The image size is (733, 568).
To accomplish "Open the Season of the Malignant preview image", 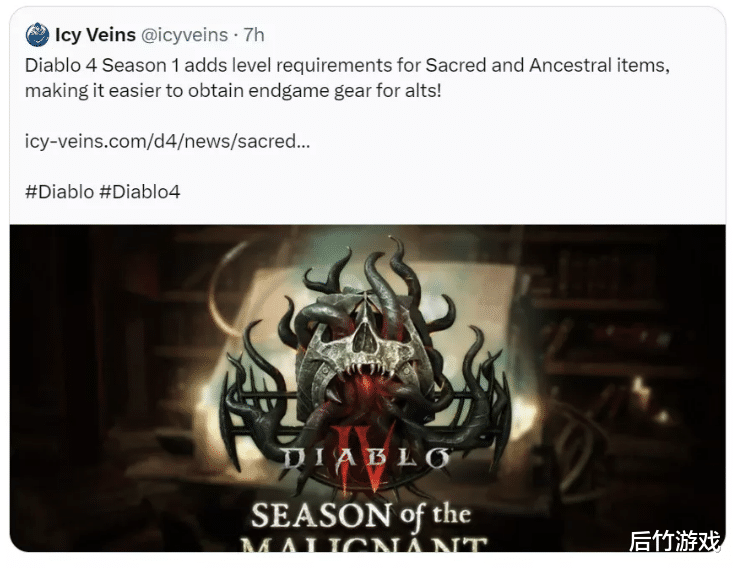I will tap(367, 388).
